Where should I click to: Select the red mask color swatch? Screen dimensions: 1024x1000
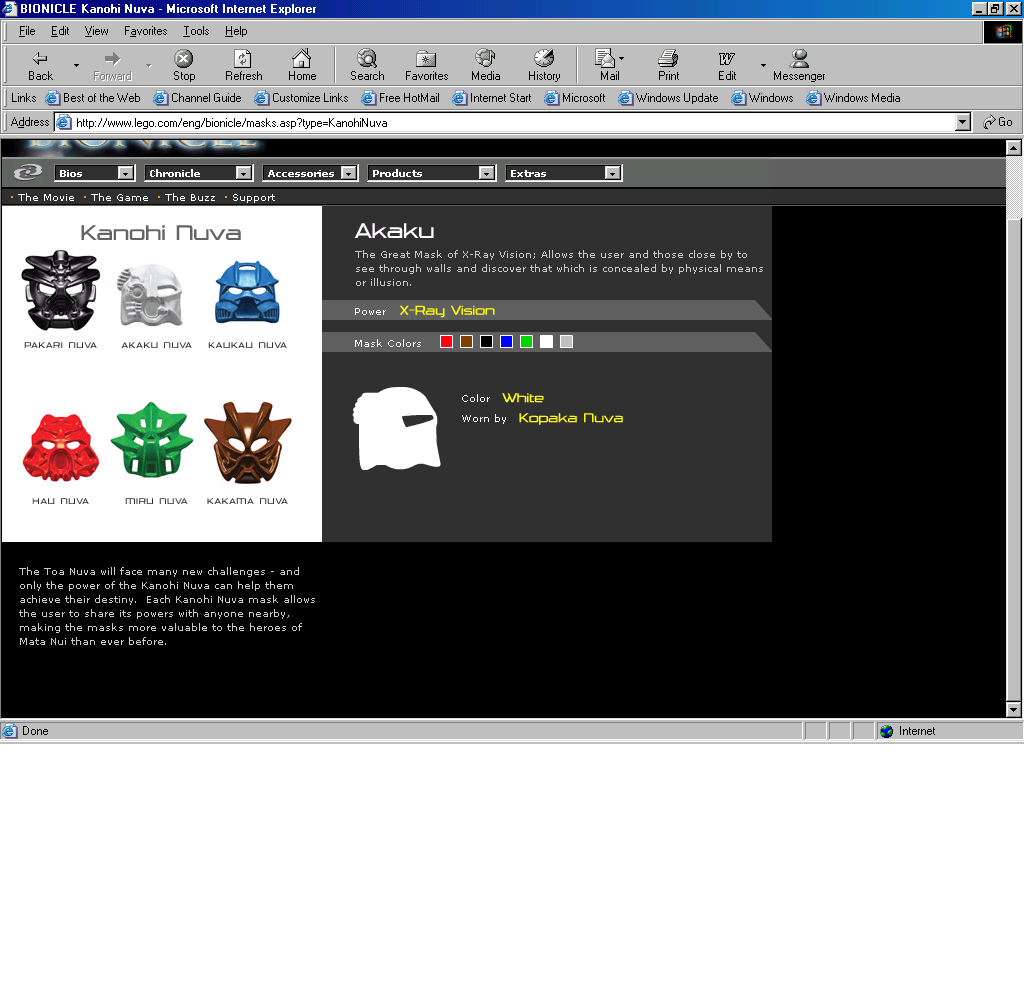pyautogui.click(x=447, y=342)
